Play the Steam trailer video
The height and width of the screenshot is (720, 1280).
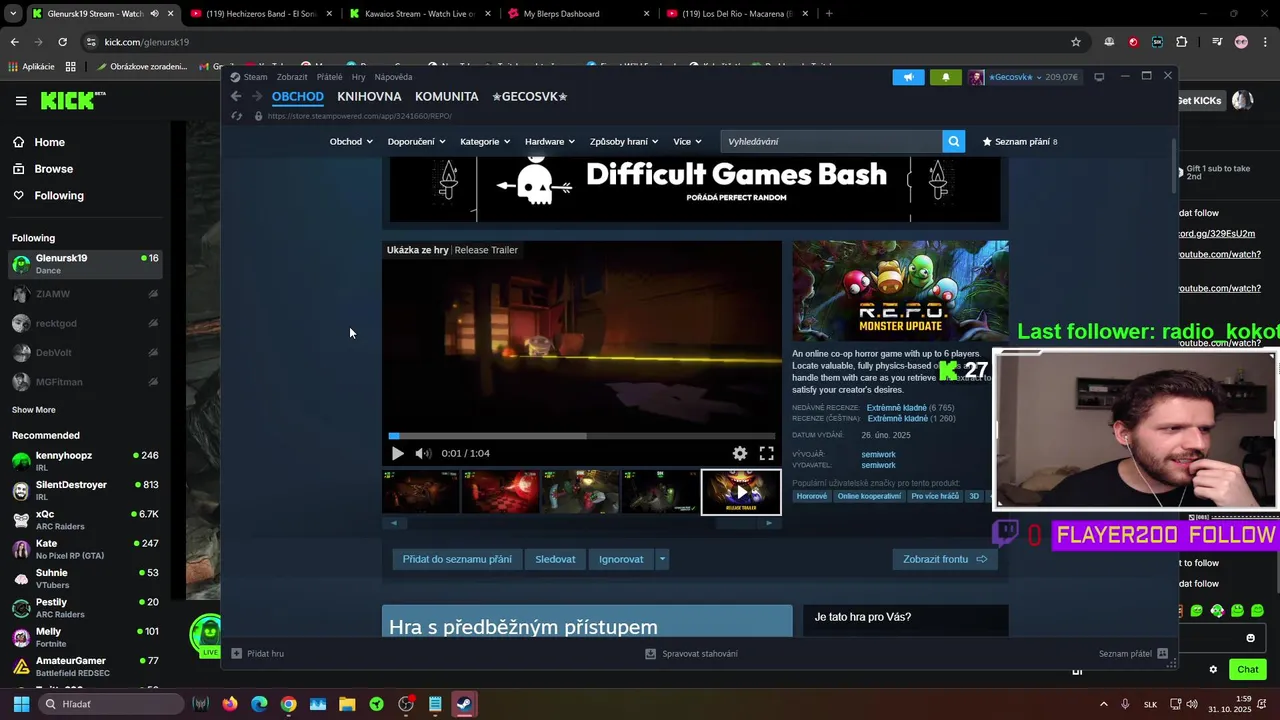(x=397, y=454)
